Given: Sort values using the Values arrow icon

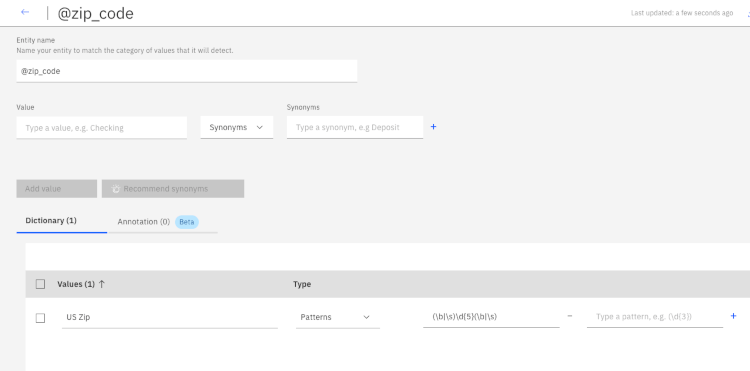Looking at the screenshot, I should pyautogui.click(x=101, y=284).
